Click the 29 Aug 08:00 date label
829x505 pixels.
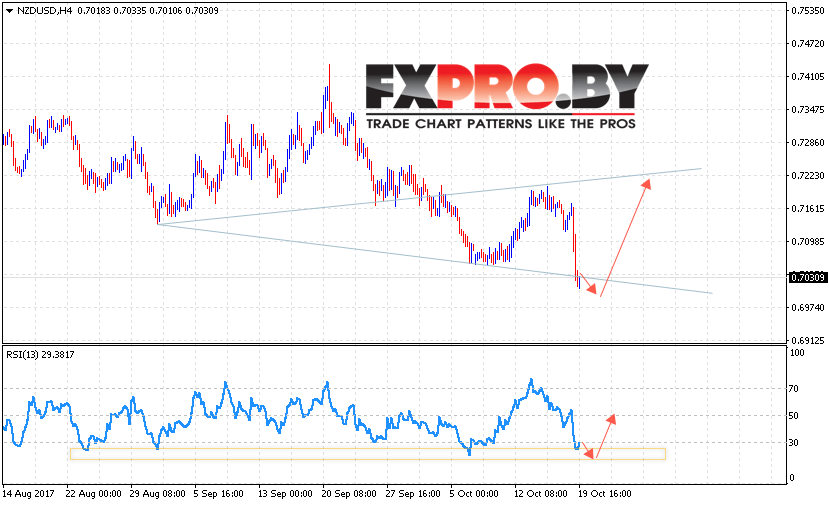click(x=158, y=494)
